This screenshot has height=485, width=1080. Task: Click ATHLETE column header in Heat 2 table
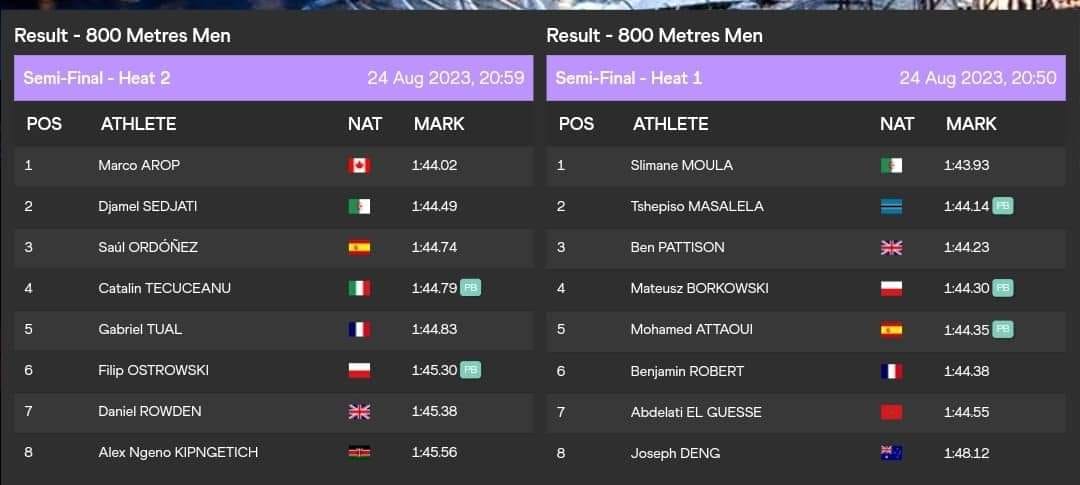pos(138,124)
